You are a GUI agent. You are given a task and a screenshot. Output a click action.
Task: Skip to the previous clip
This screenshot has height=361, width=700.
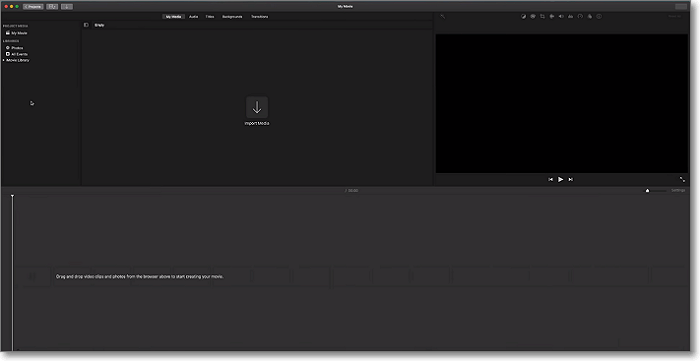(550, 179)
